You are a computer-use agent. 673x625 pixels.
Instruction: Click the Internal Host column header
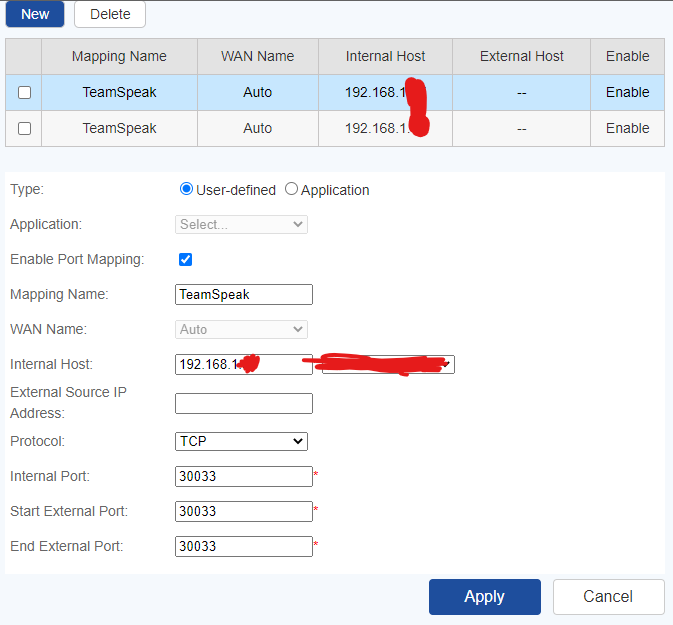(x=385, y=56)
